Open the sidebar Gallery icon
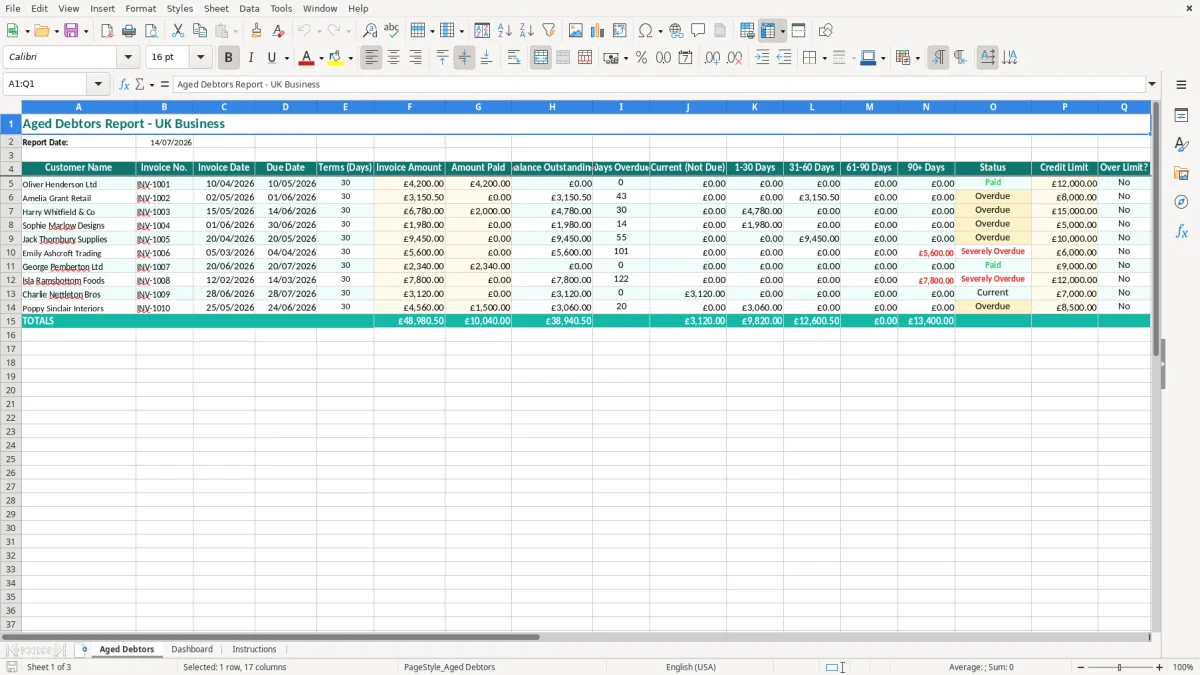The width and height of the screenshot is (1200, 675). pos(1181,174)
